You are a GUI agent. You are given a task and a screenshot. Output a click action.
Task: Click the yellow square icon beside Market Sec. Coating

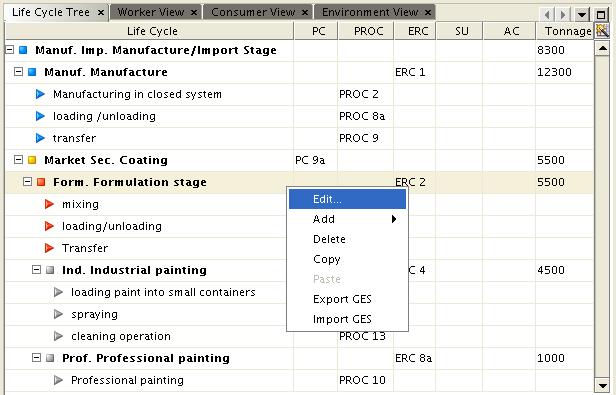32,160
